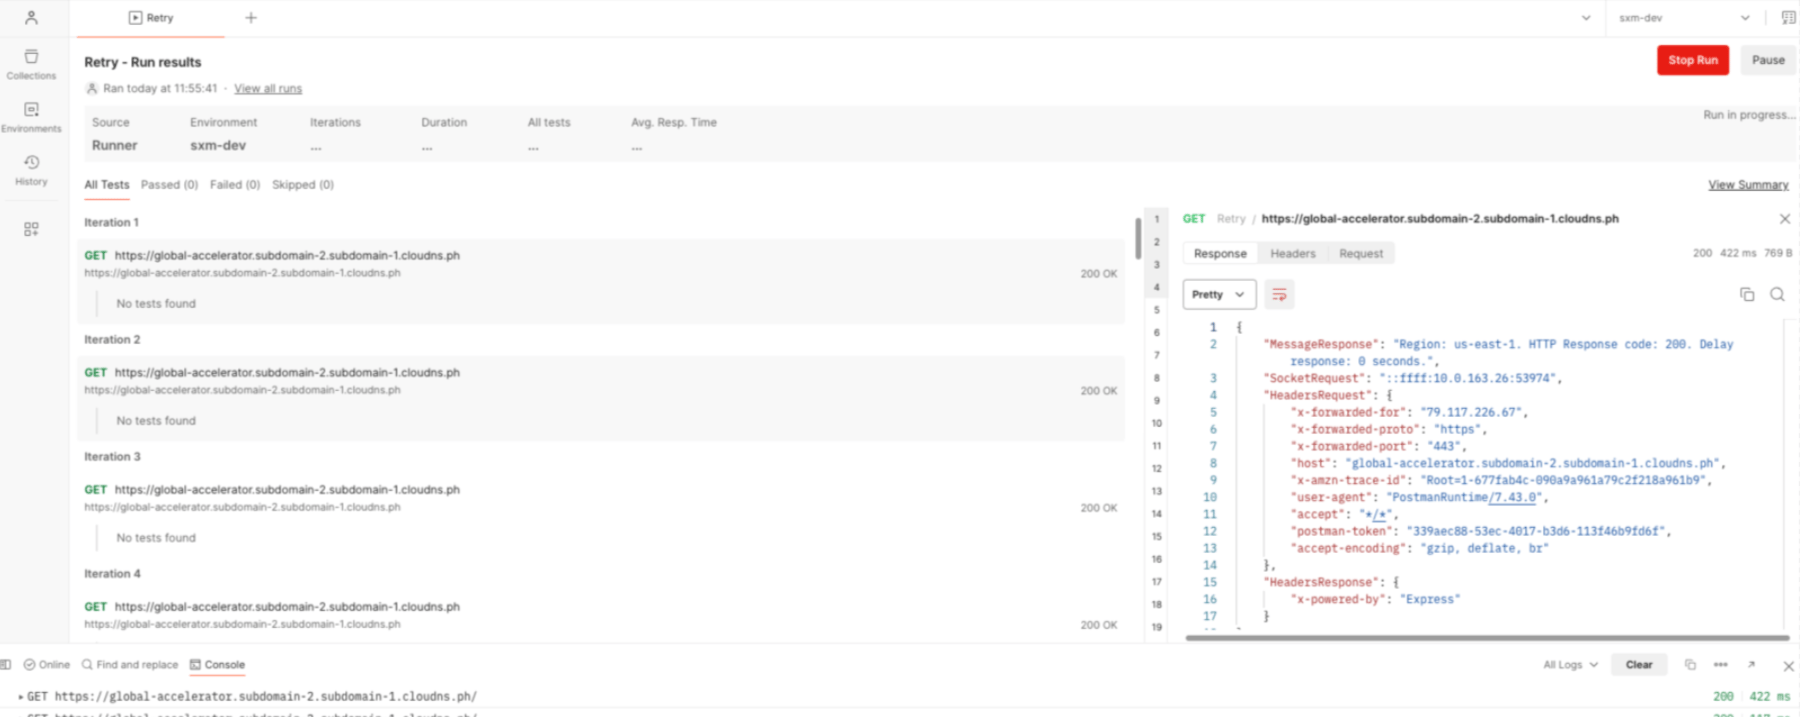Click the 200 OK status of Iteration 3
Viewport: 1800px width, 717px height.
1098,508
